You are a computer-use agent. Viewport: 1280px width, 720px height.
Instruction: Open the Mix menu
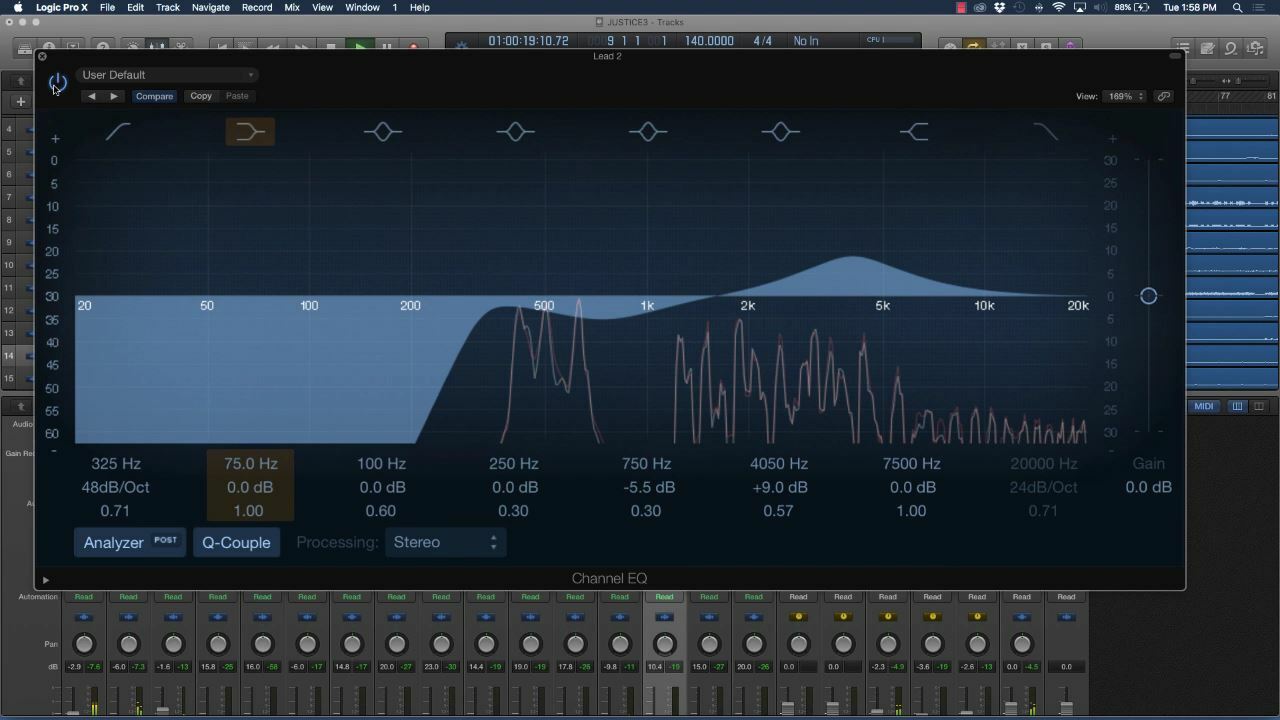(292, 7)
